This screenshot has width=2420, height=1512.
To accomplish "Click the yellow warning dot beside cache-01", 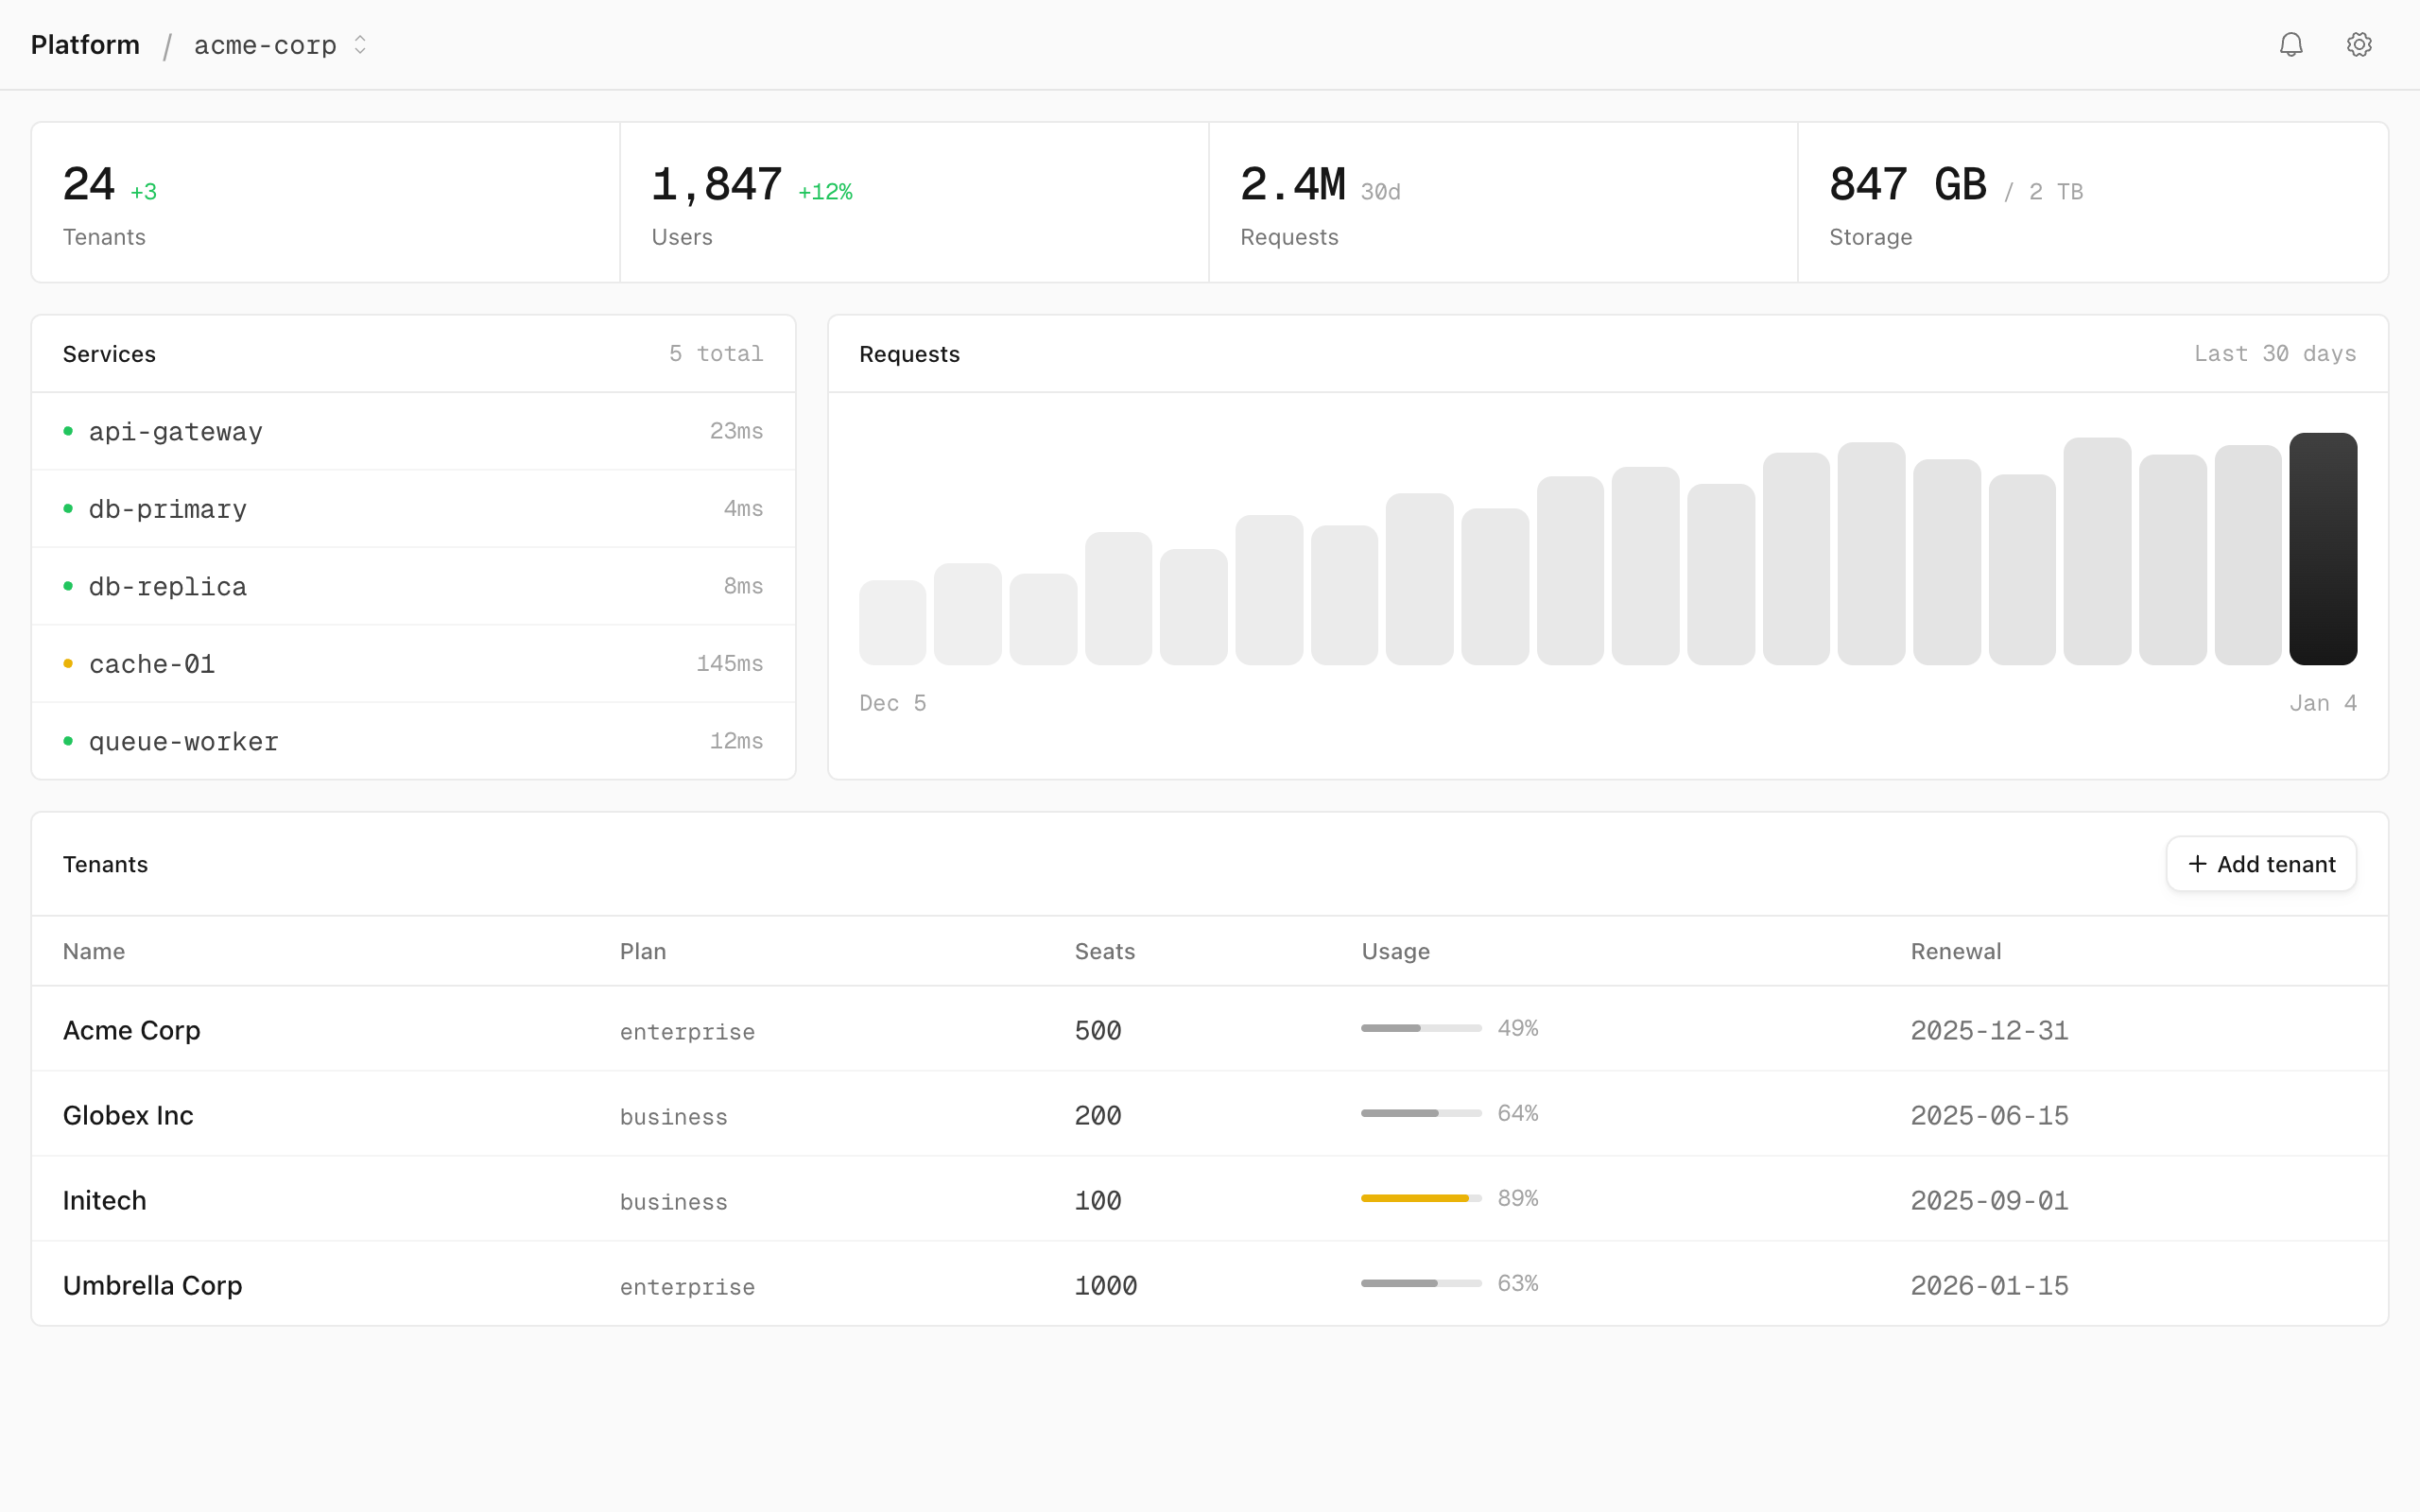I will [x=68, y=663].
